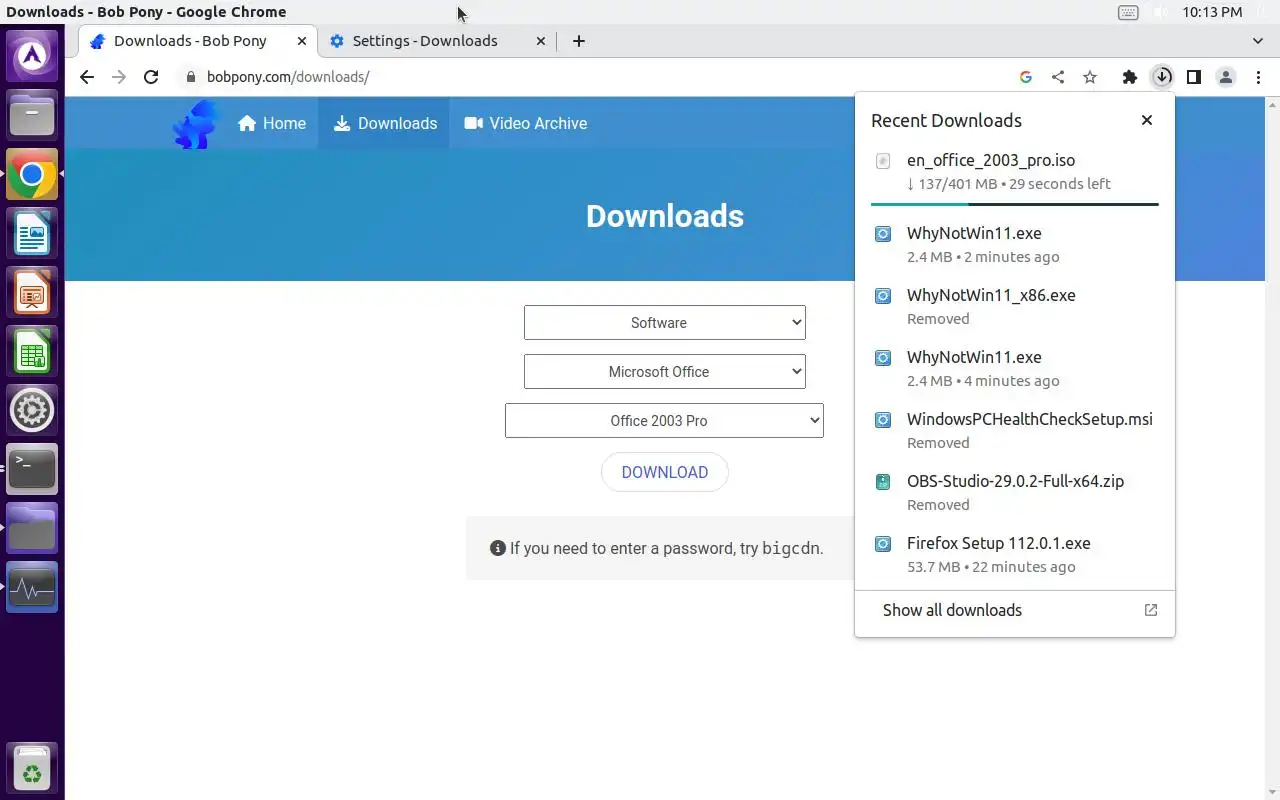Open the purple launcher icon atop the dock
This screenshot has width=1280, height=800.
[32, 56]
